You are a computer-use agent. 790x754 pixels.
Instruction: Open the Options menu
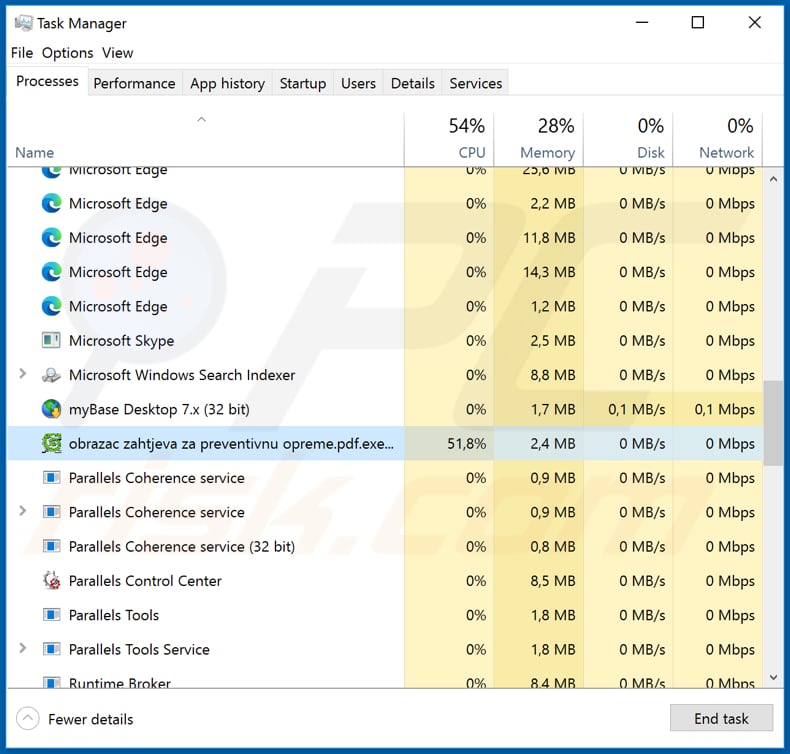68,53
